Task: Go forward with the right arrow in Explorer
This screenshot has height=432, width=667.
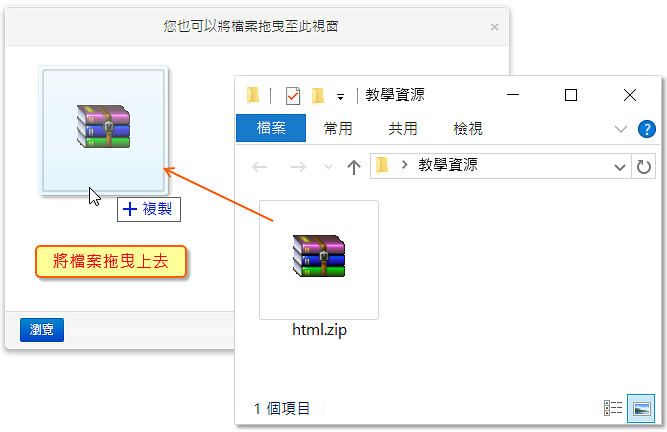Action: [298, 167]
